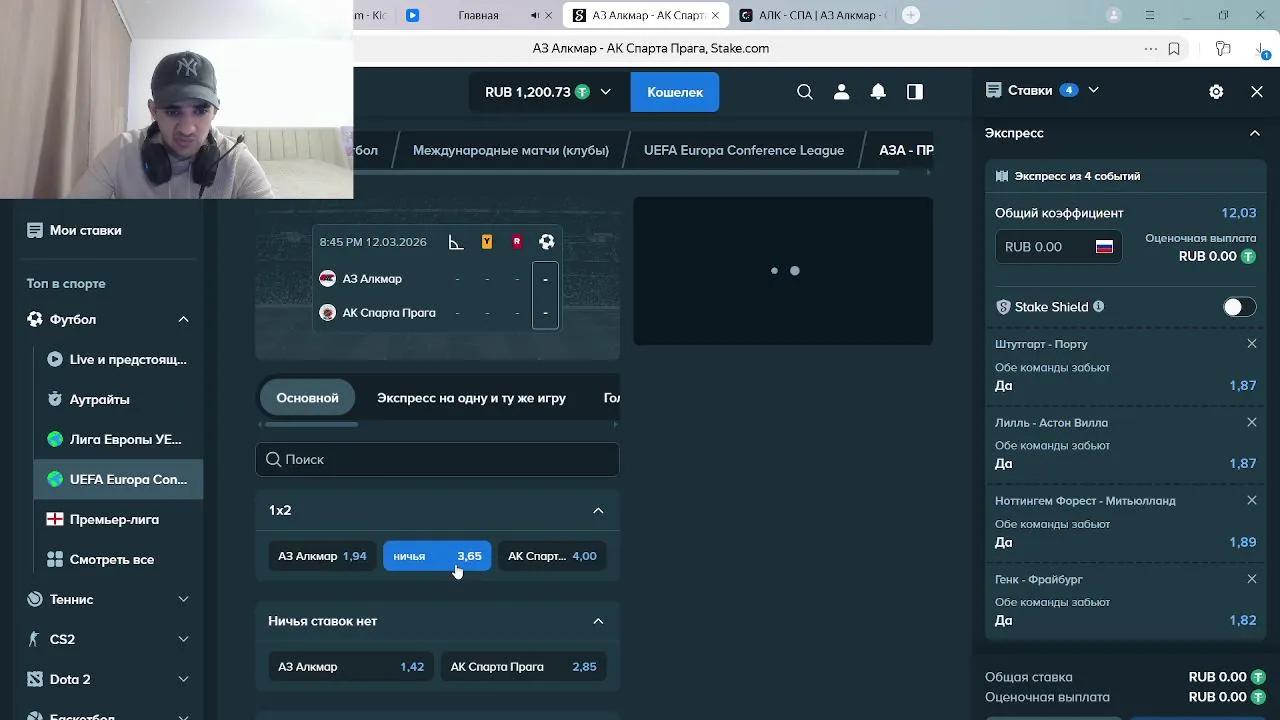Collapse the Экспресс section
1280x720 pixels.
(x=1255, y=133)
